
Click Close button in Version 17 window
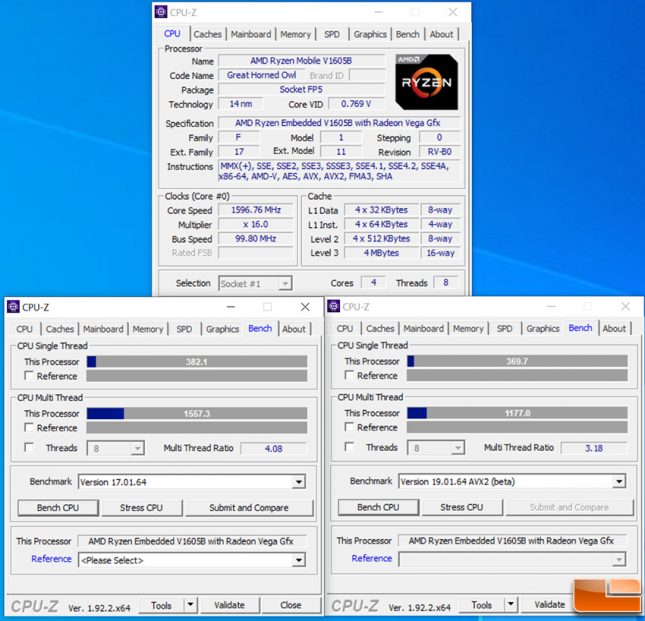click(291, 605)
